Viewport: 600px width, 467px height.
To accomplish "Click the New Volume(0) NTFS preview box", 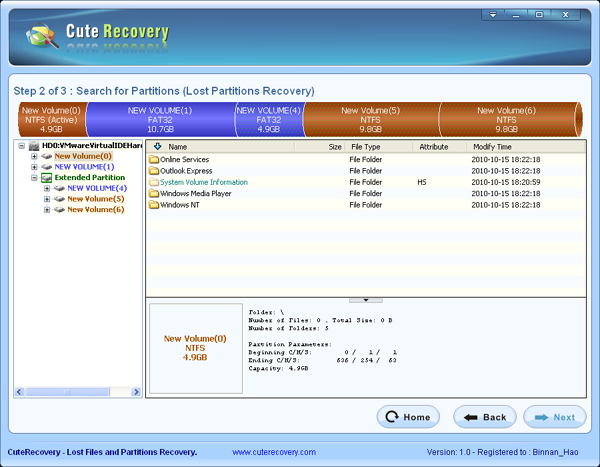I will click(196, 348).
